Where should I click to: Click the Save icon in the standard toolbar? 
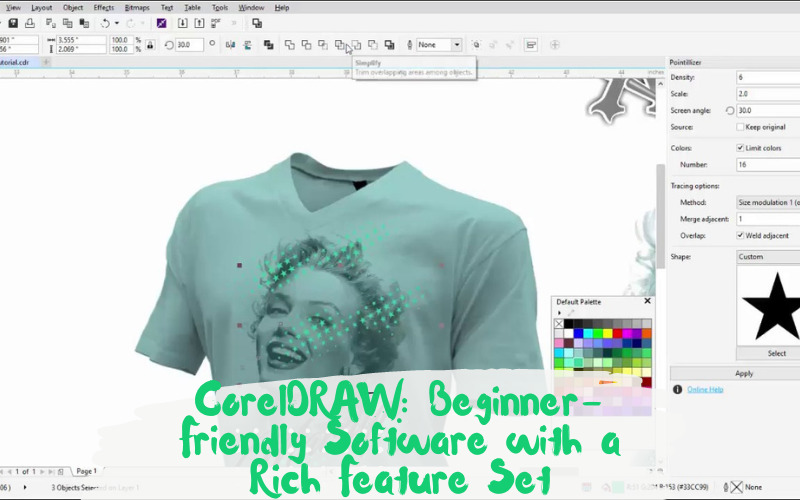click(13, 23)
